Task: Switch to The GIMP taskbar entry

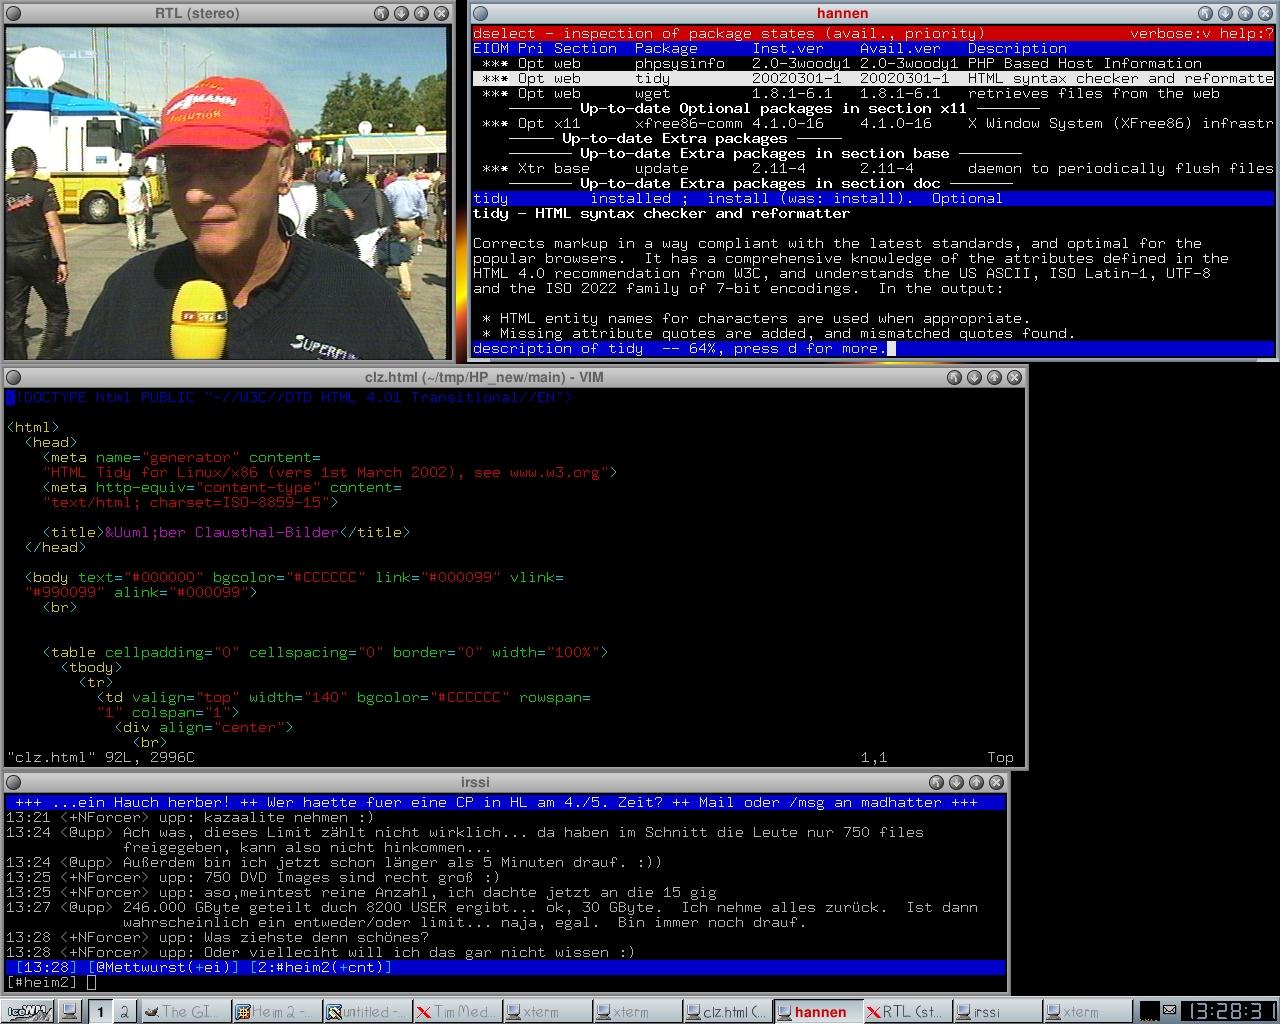Action: pyautogui.click(x=185, y=1011)
